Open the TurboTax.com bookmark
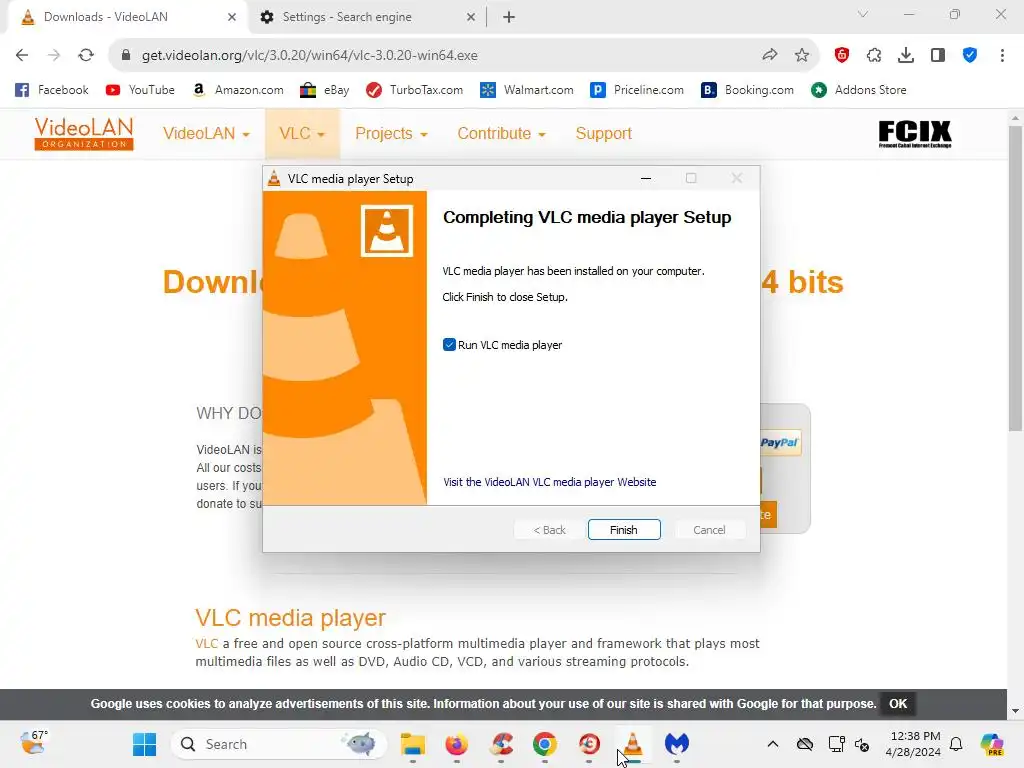This screenshot has height=768, width=1024. [x=414, y=90]
